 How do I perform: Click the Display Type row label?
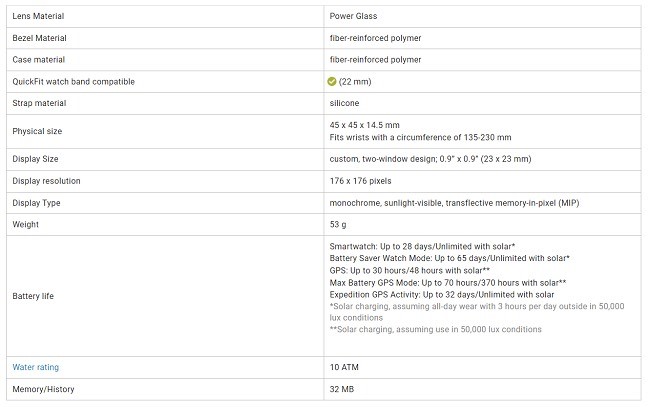(x=37, y=203)
